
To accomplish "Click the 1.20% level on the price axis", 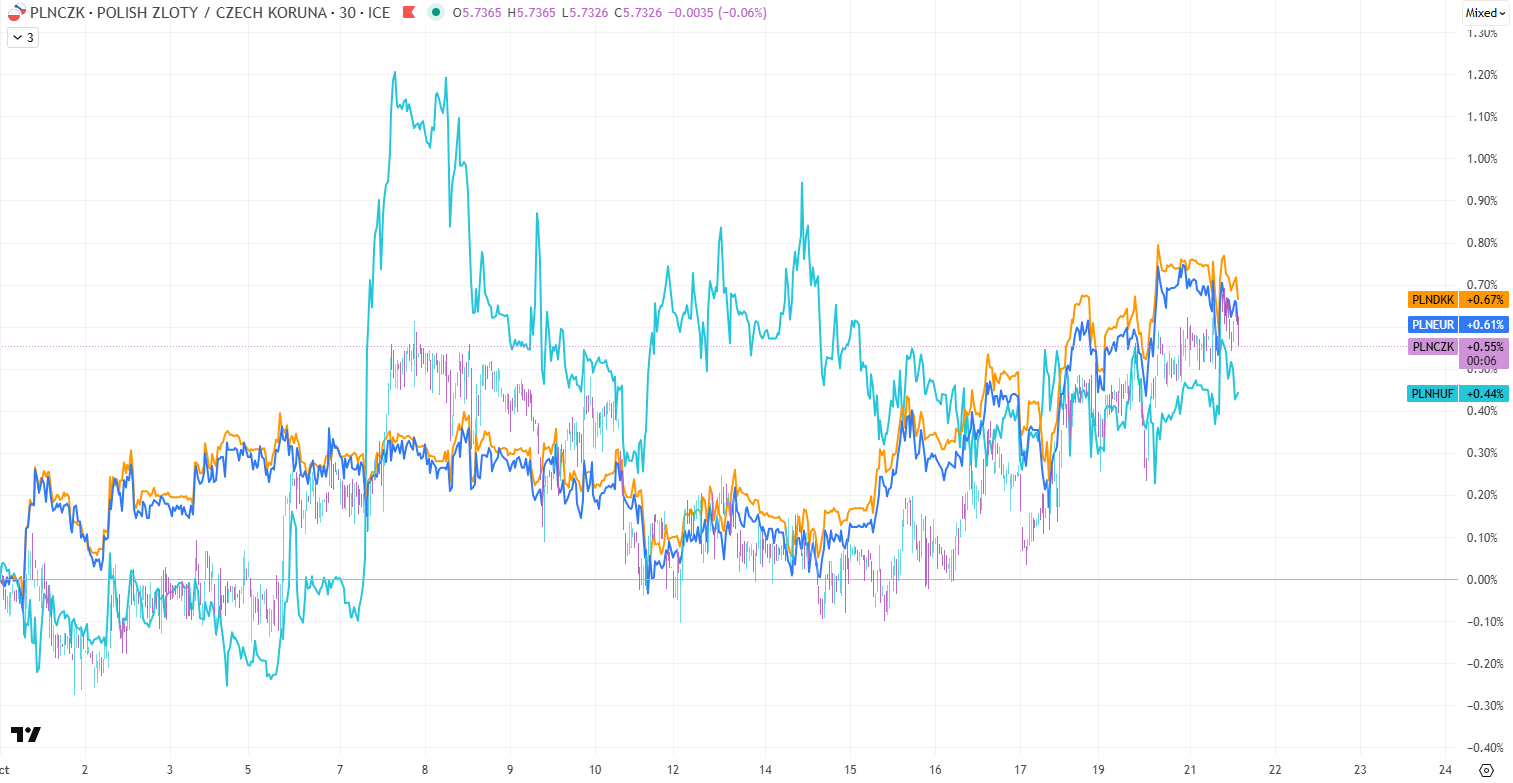I will coord(1481,75).
